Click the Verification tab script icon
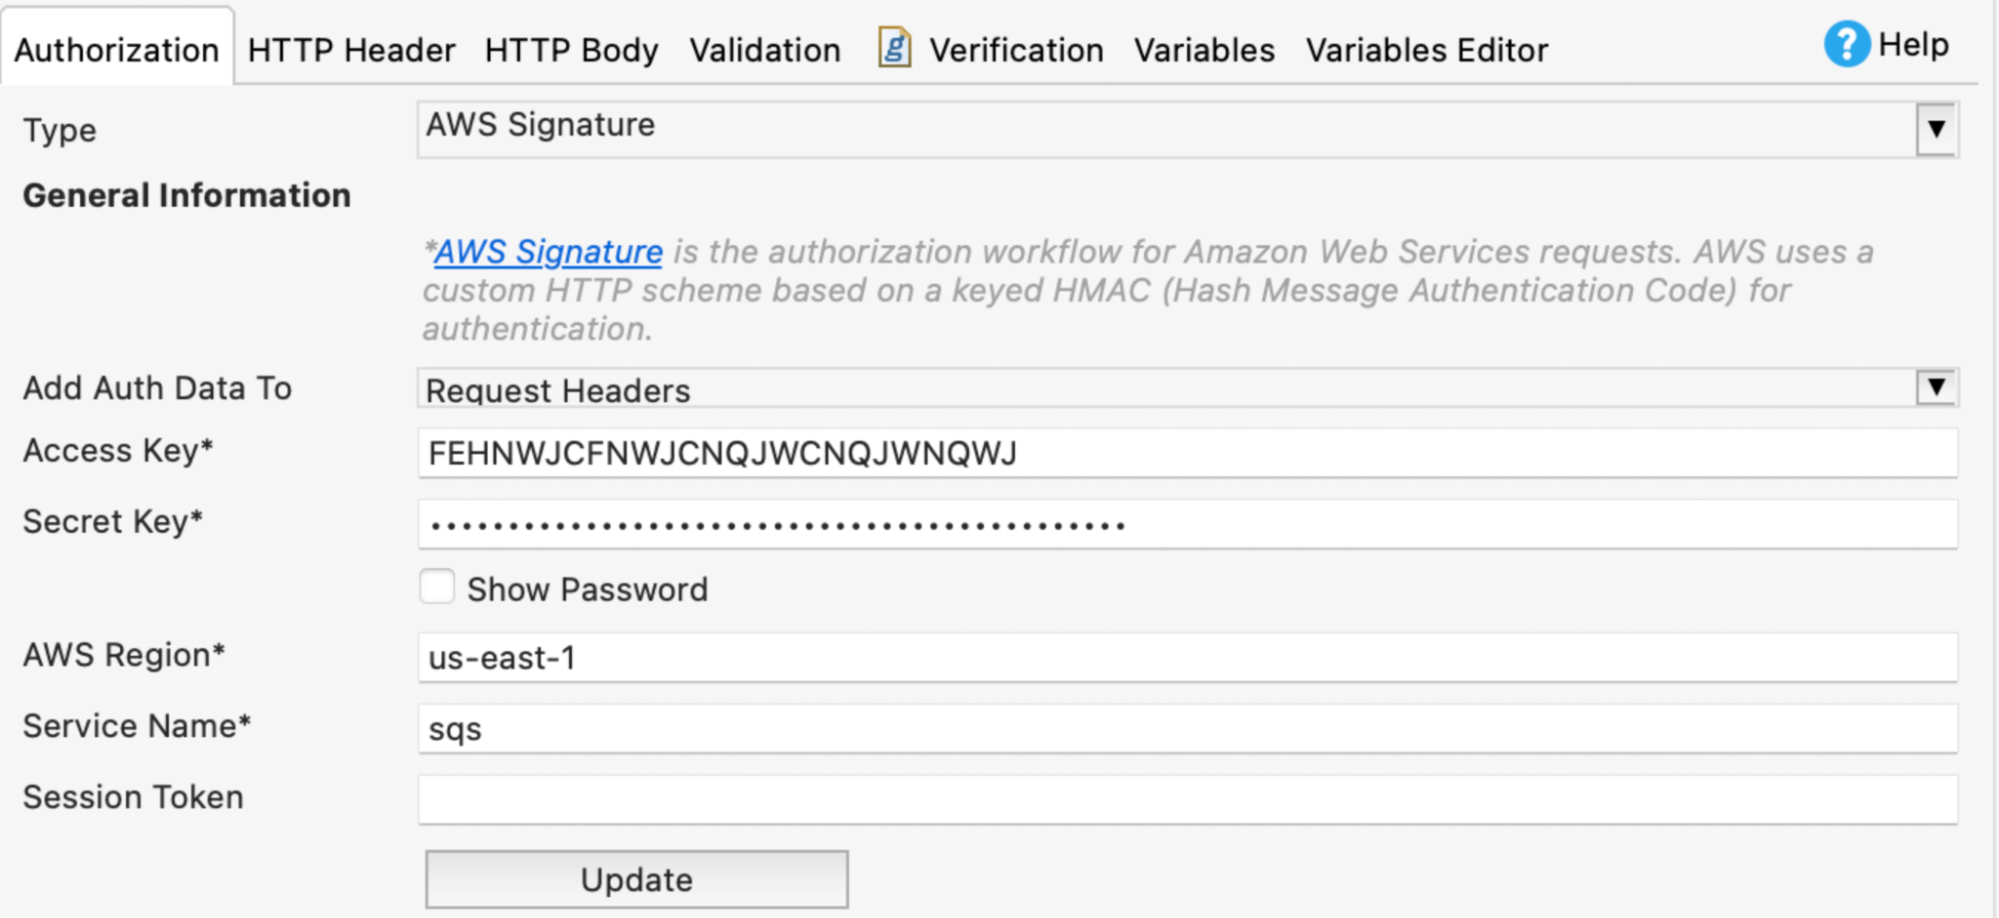 pyautogui.click(x=894, y=47)
